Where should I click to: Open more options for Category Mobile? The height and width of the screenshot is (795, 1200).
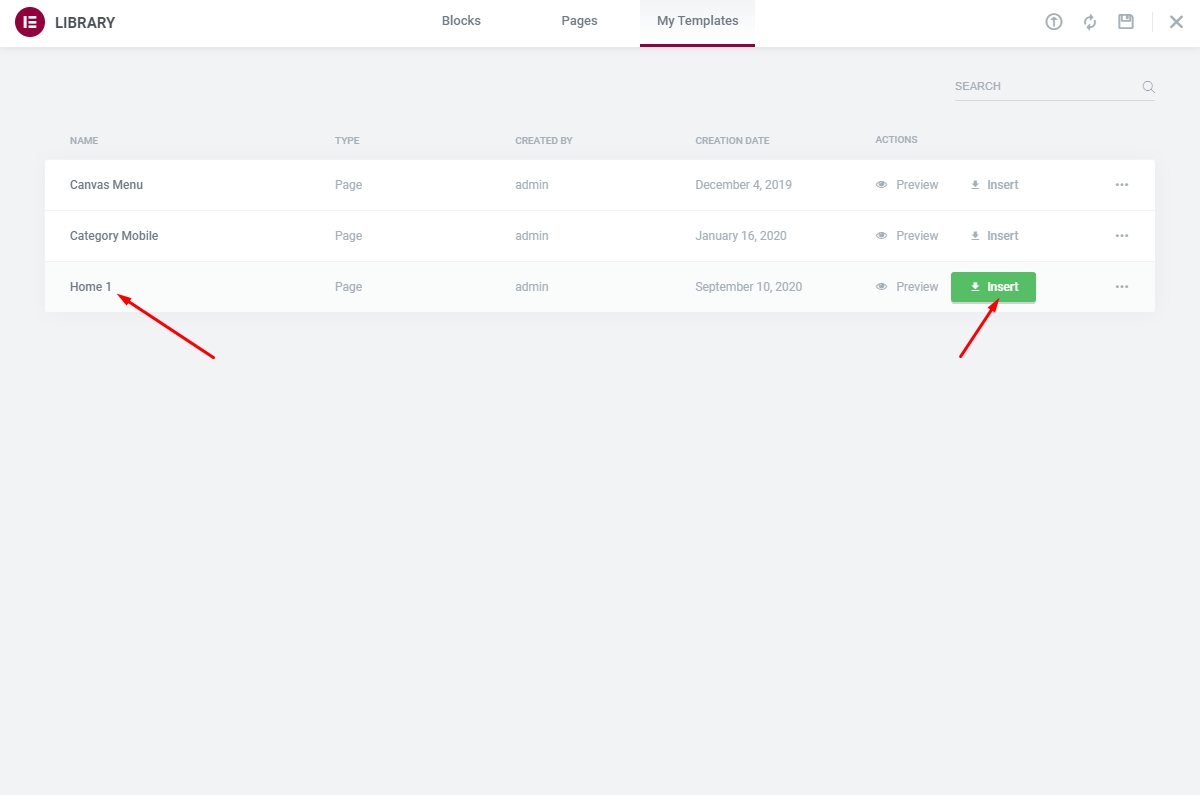coord(1122,236)
